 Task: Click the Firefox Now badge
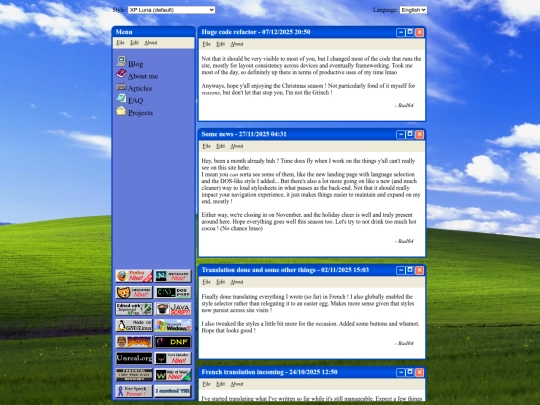[134, 276]
